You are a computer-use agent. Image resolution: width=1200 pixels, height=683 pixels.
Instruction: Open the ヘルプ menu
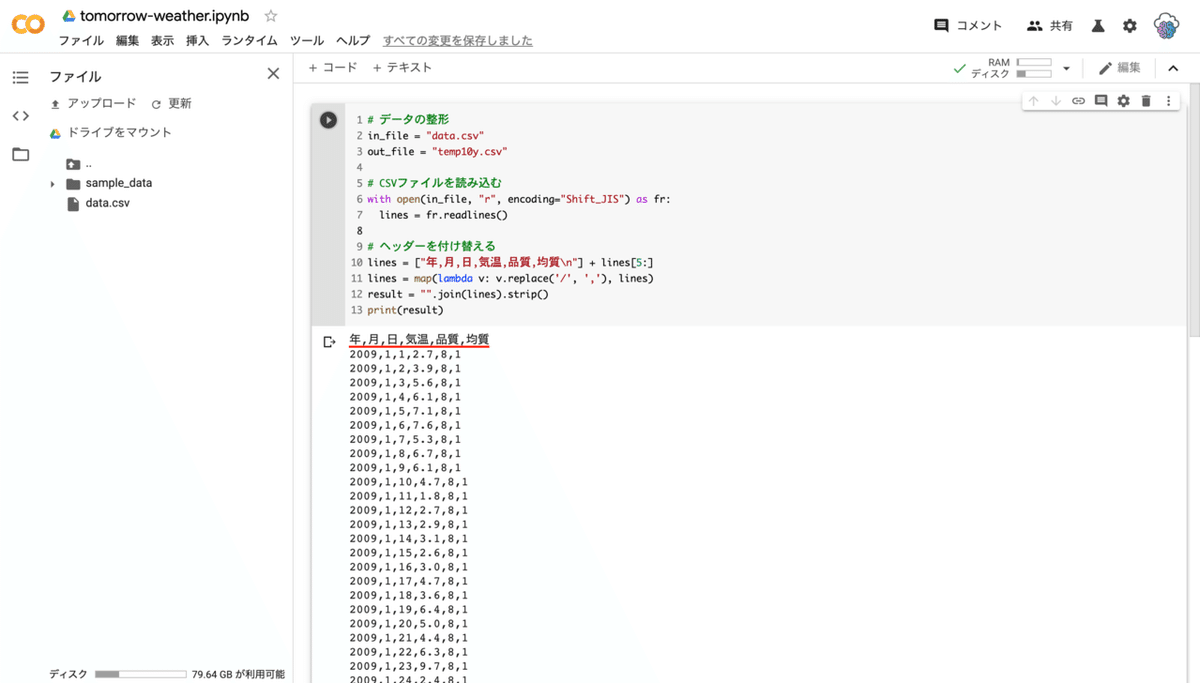click(353, 41)
